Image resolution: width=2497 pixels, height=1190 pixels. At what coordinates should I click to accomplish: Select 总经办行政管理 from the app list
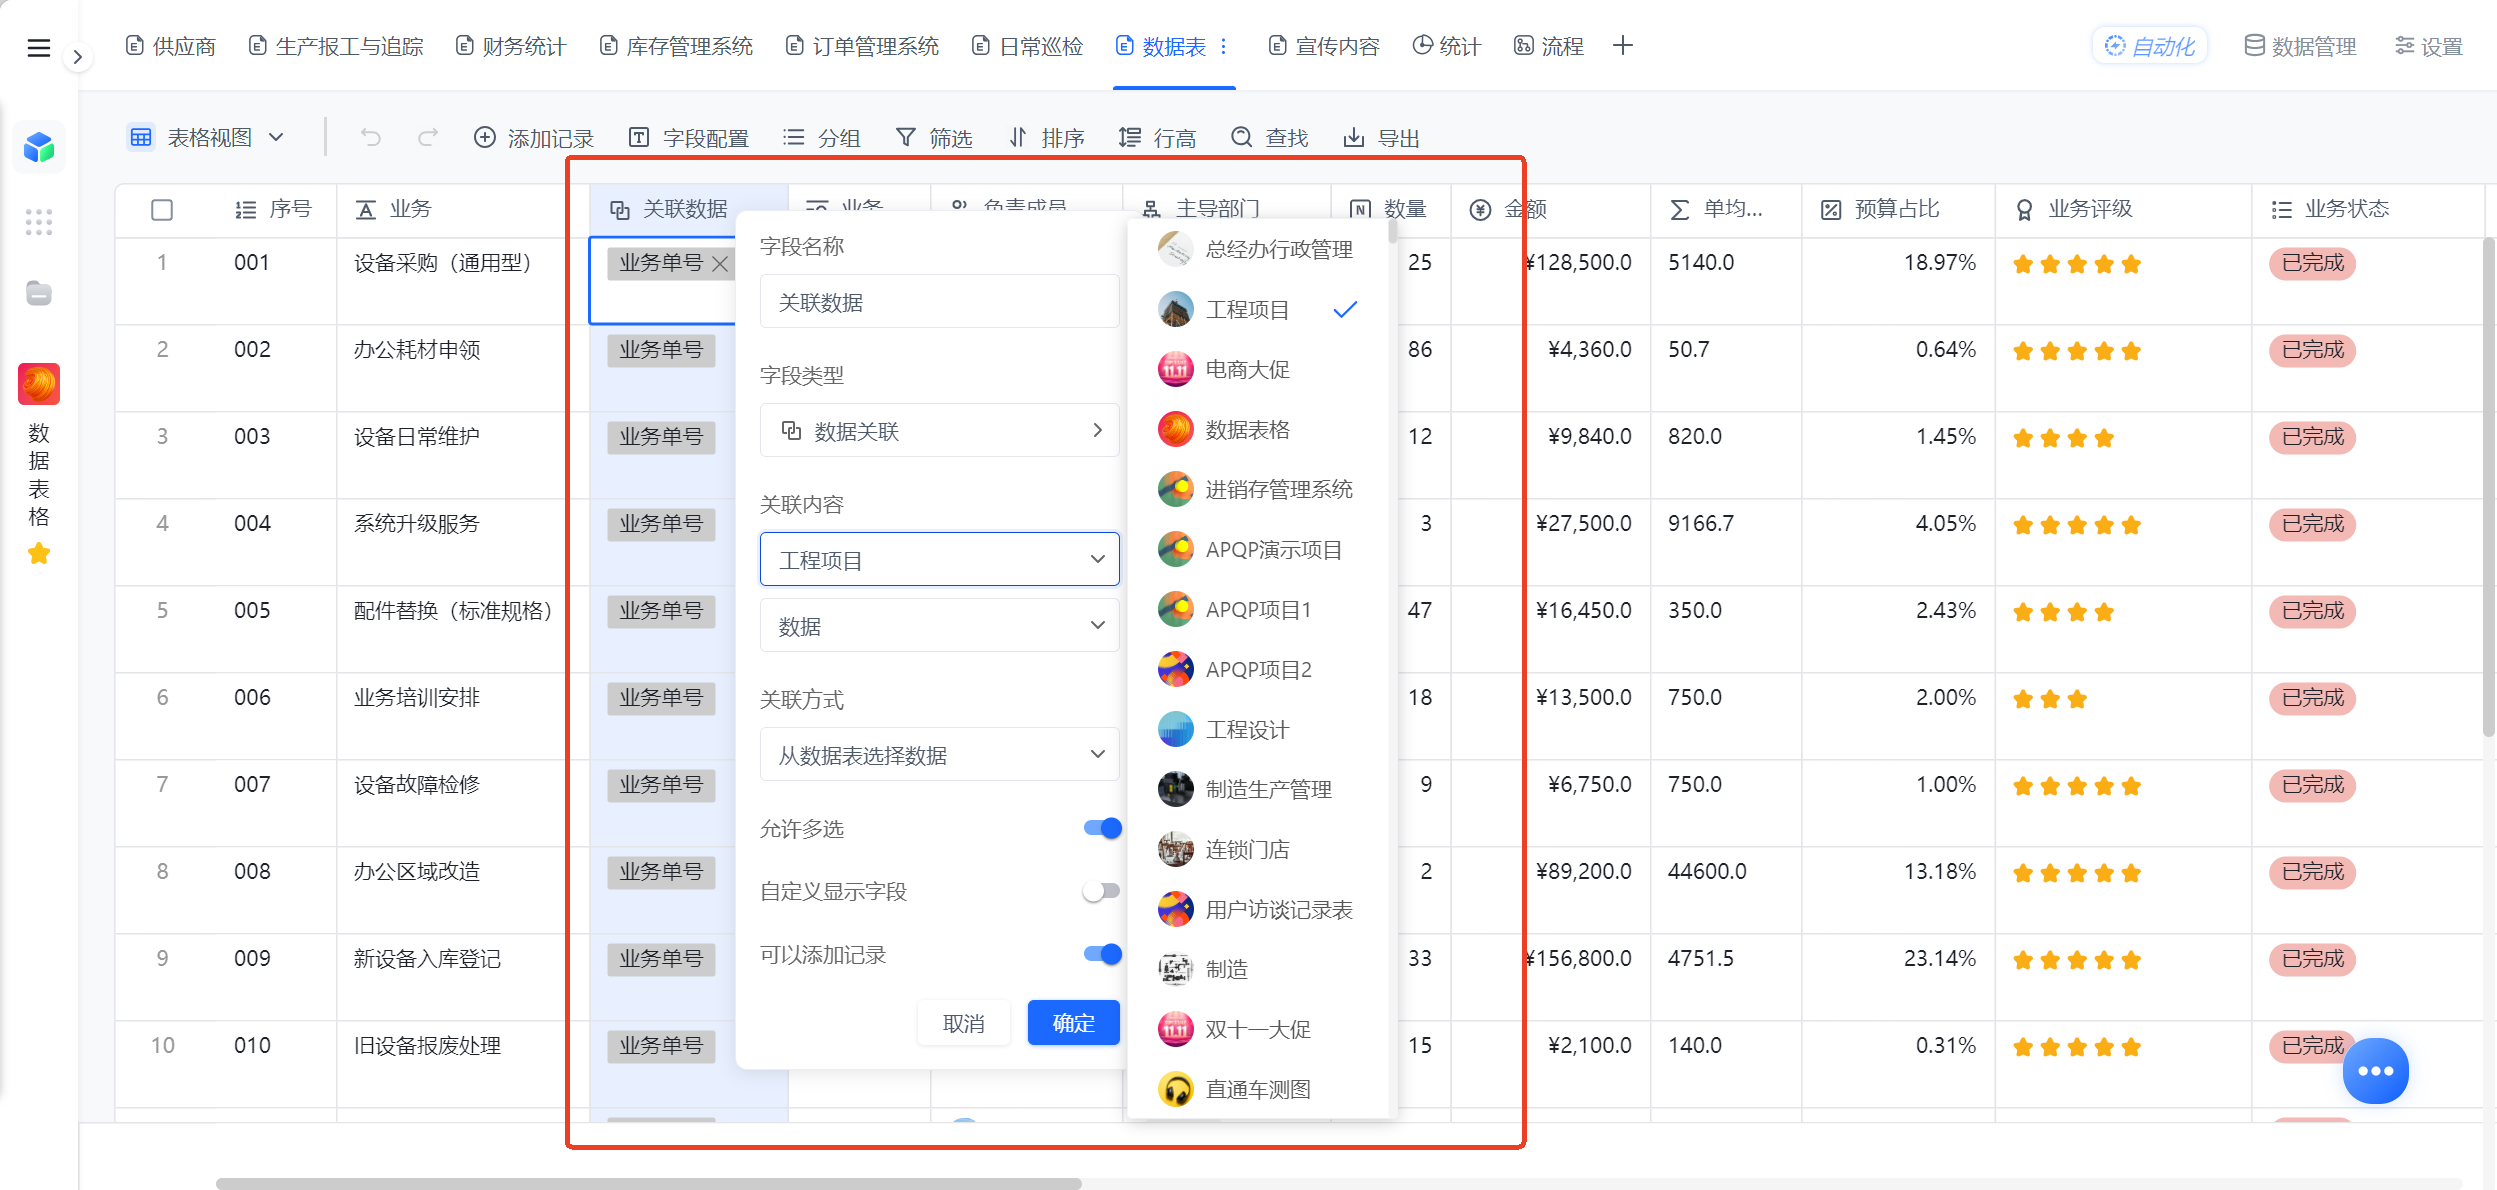[1258, 249]
